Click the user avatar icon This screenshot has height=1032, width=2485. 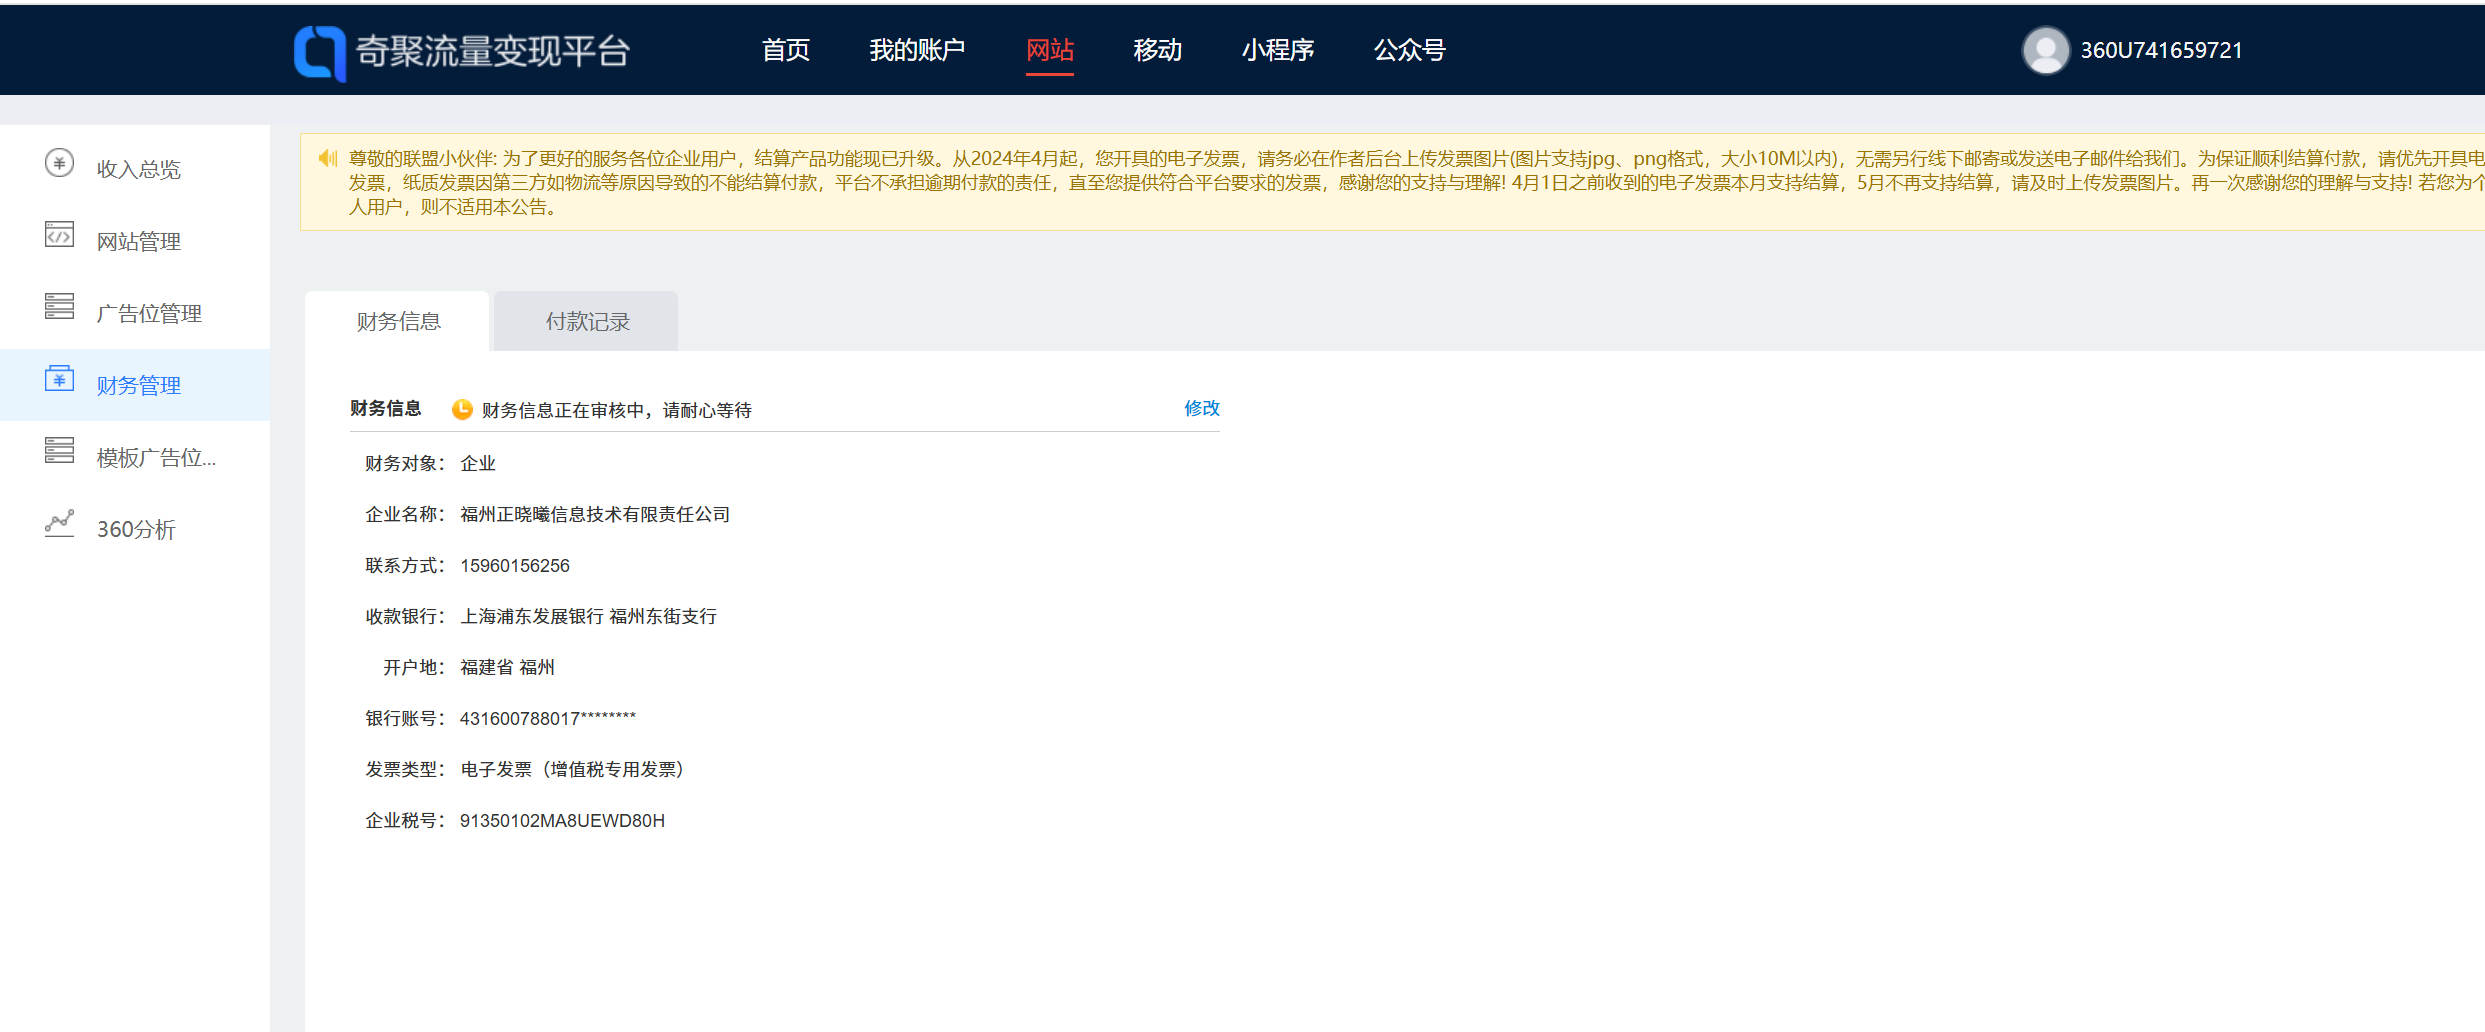point(2045,50)
